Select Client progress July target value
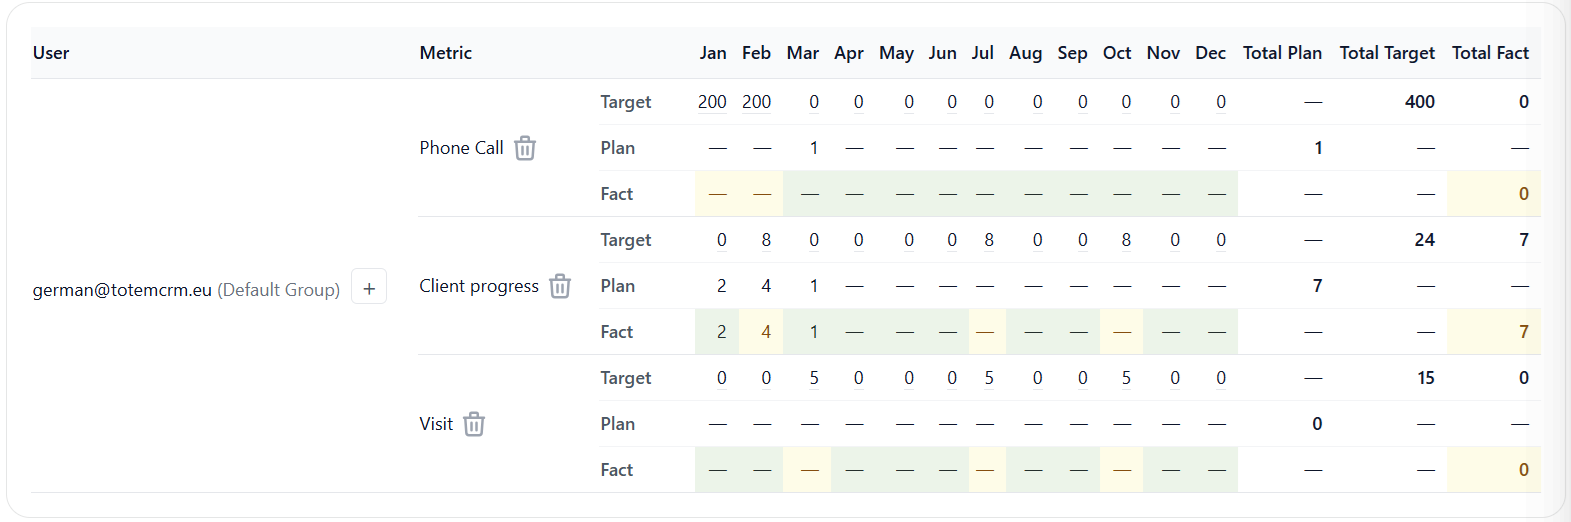This screenshot has width=1571, height=522. (988, 240)
